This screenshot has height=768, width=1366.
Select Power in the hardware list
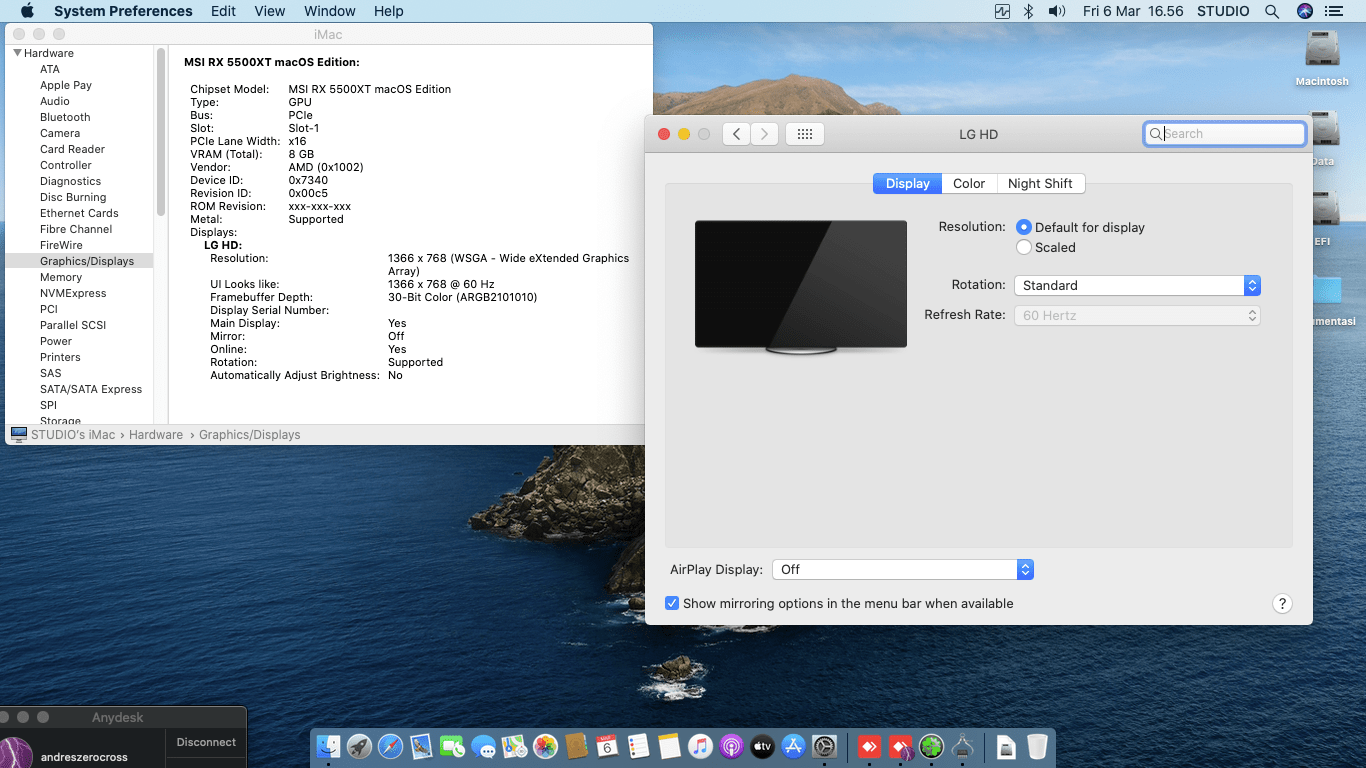pos(56,341)
